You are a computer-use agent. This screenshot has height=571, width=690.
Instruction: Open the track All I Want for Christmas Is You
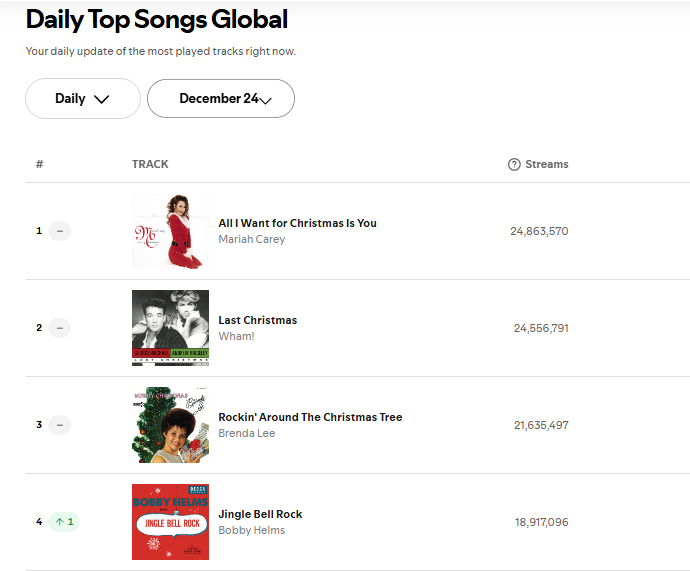[297, 223]
